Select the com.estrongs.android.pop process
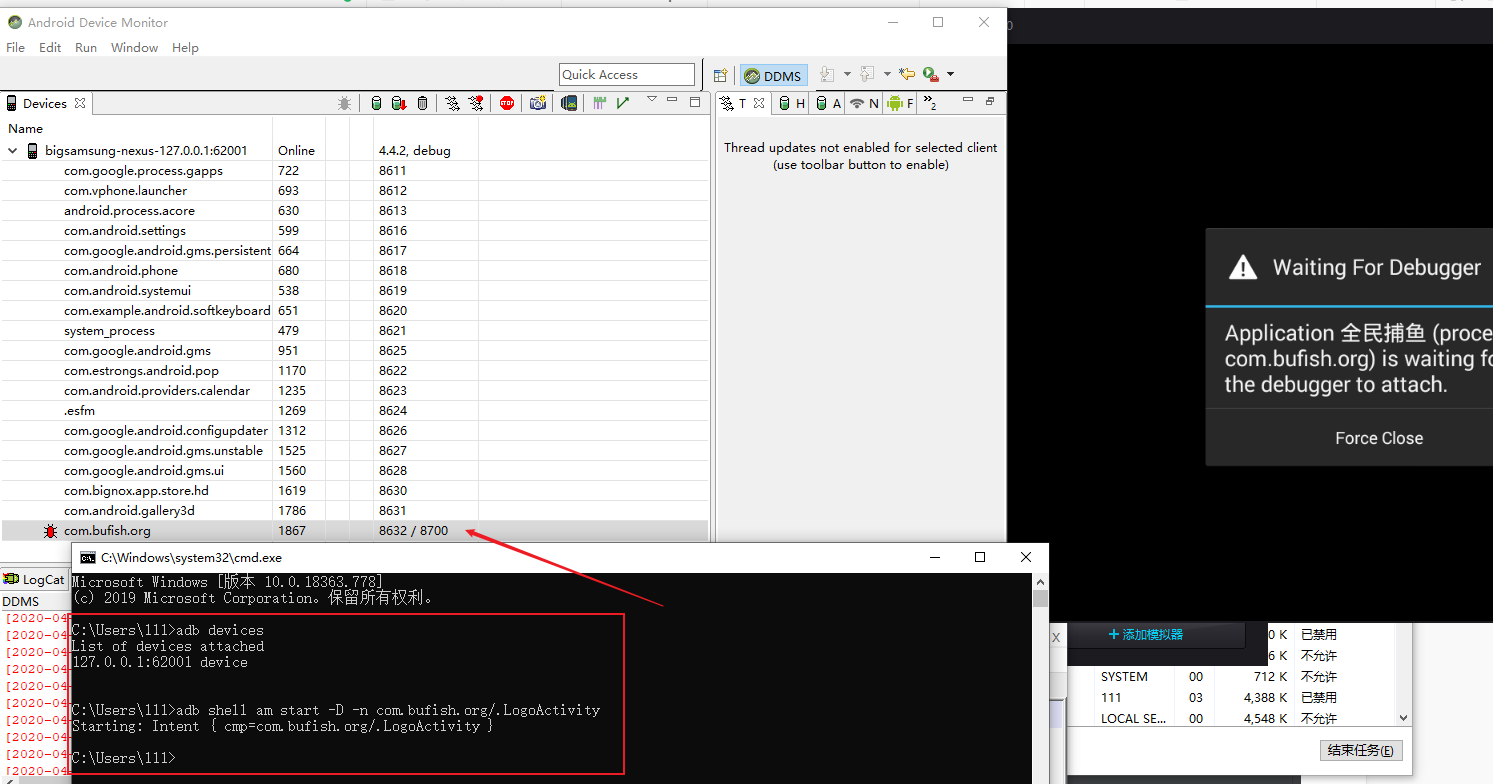 (354, 370)
